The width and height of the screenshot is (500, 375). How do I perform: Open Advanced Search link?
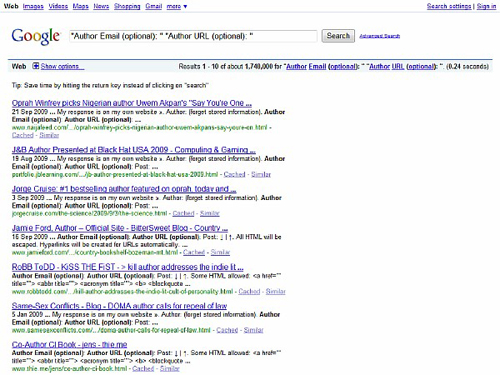[x=379, y=36]
